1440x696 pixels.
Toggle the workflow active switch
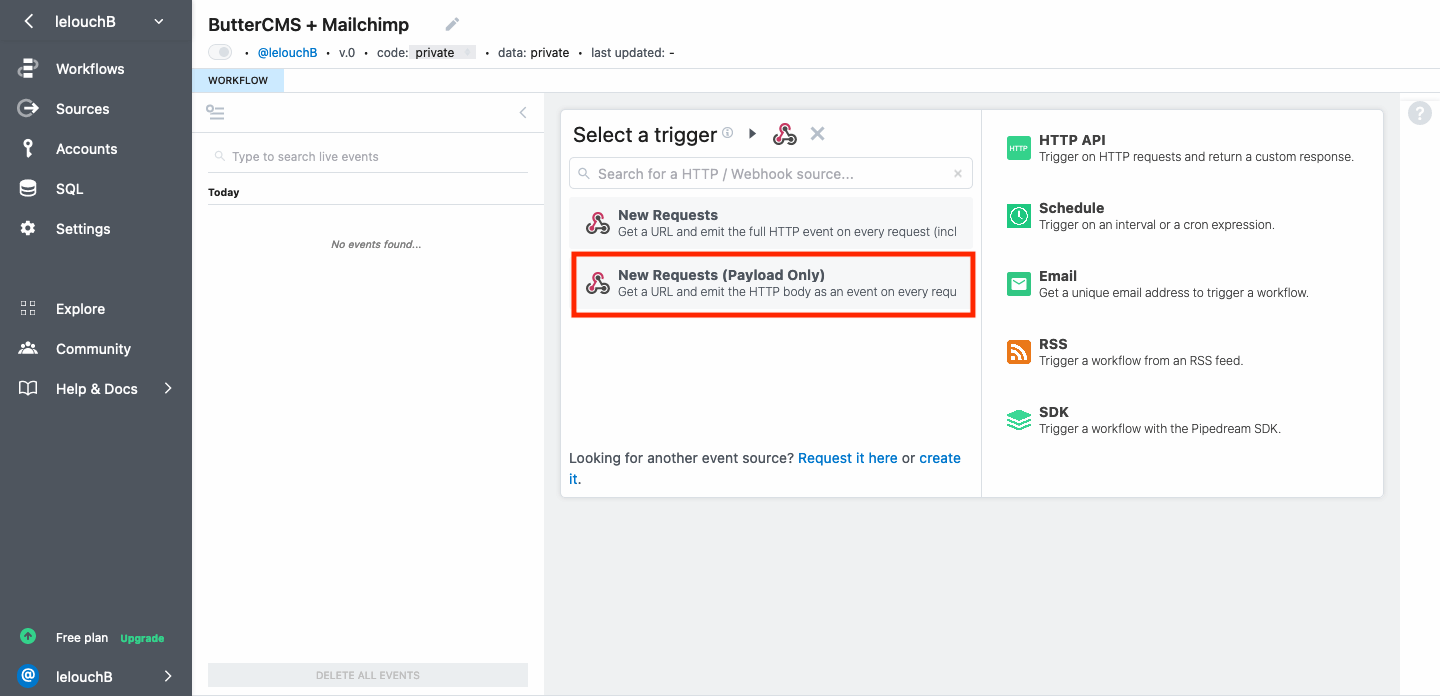(220, 52)
